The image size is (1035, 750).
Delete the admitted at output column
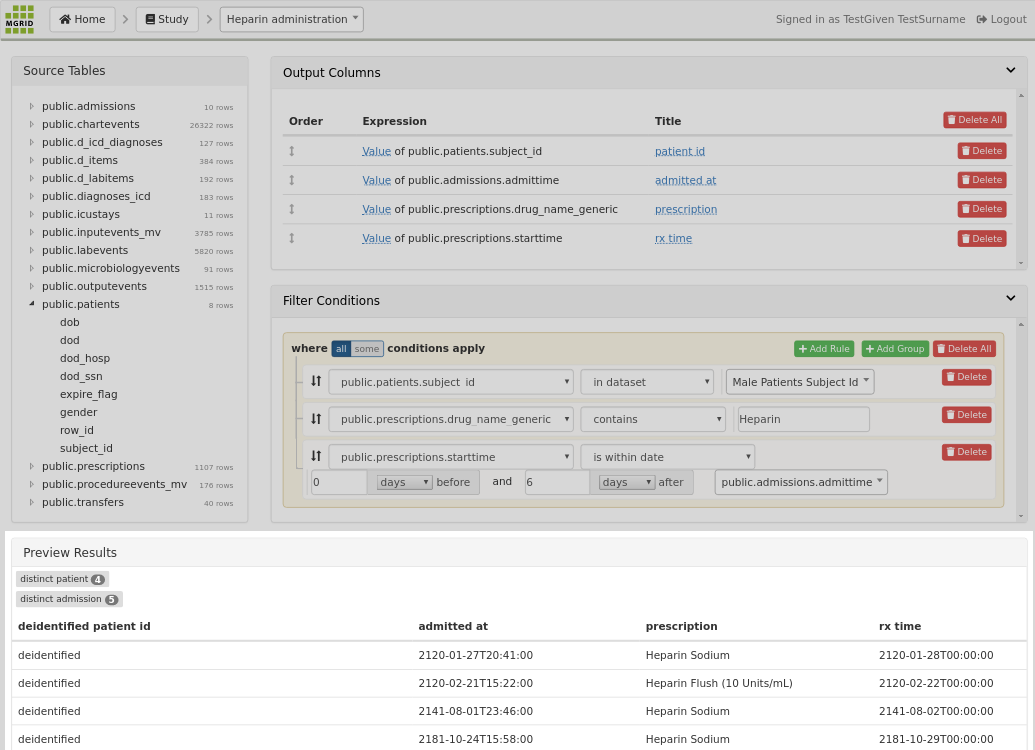(x=982, y=180)
